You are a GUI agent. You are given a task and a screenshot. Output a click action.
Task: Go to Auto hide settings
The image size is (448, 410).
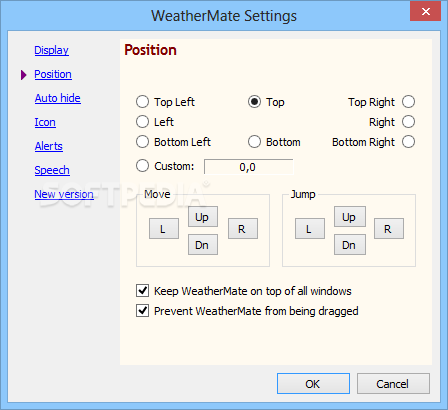(x=58, y=98)
